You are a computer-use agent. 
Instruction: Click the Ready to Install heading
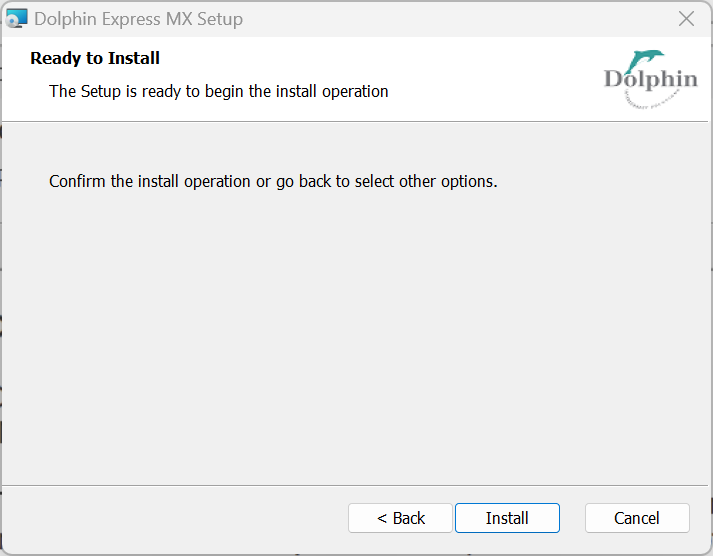[95, 58]
